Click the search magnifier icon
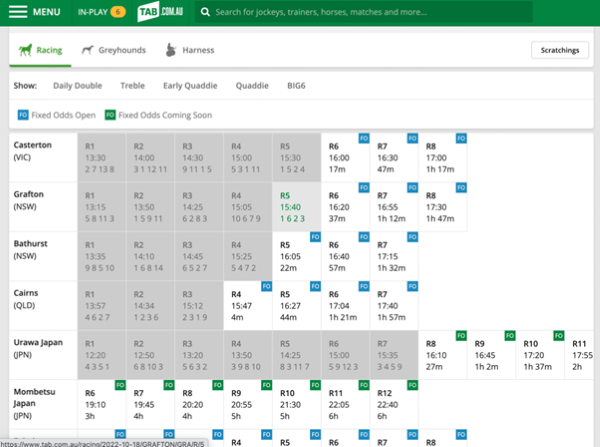Image resolution: width=600 pixels, height=447 pixels. [205, 12]
